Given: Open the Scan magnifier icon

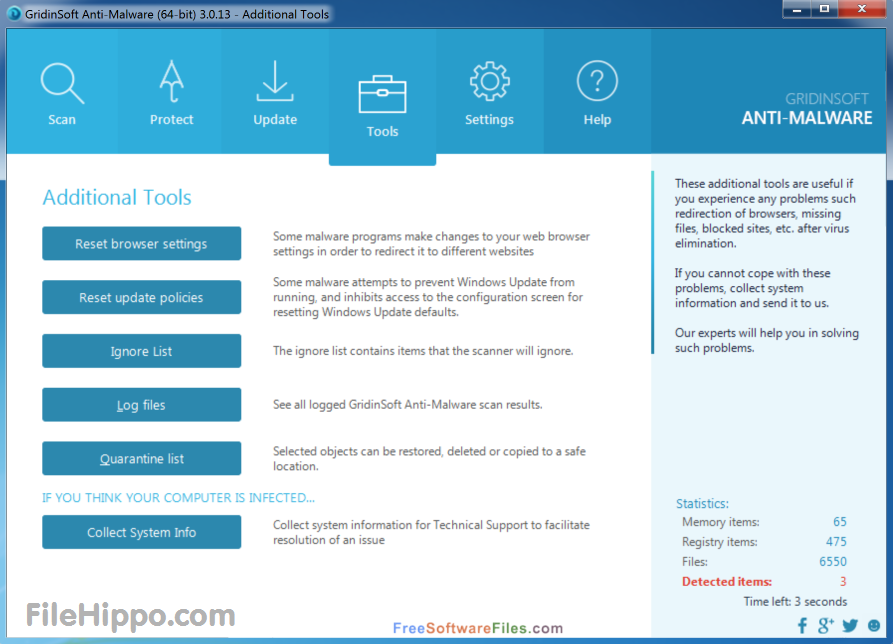Looking at the screenshot, I should tap(62, 83).
